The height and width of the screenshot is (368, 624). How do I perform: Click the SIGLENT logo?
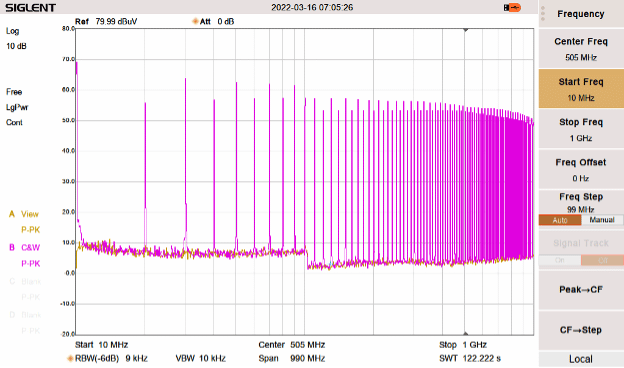click(x=30, y=8)
